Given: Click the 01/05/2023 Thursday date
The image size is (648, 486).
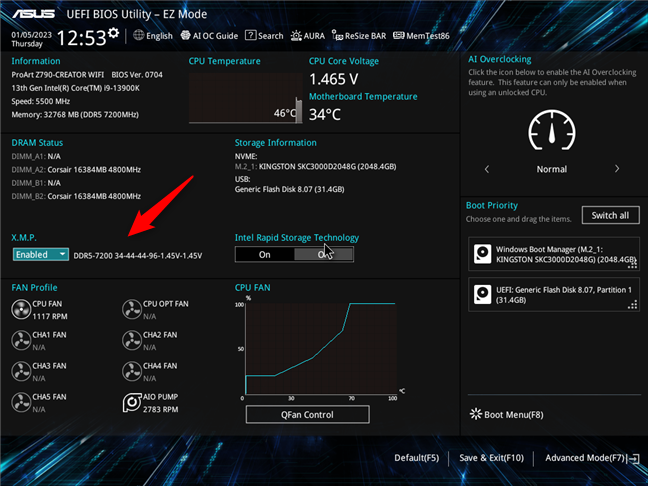Looking at the screenshot, I should click(x=31, y=39).
